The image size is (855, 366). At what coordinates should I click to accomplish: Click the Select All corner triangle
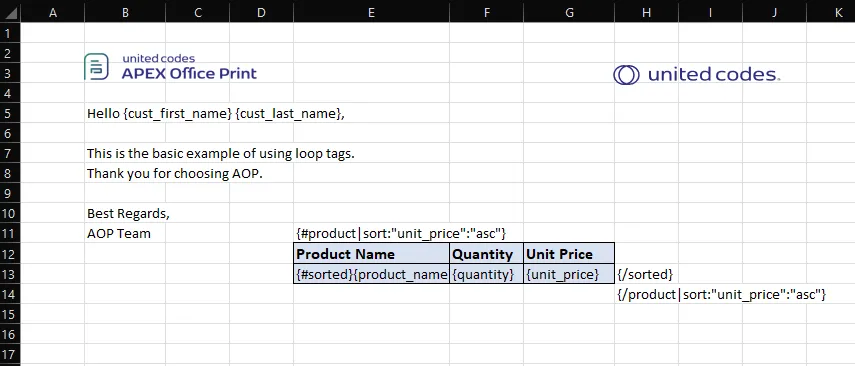pos(10,13)
